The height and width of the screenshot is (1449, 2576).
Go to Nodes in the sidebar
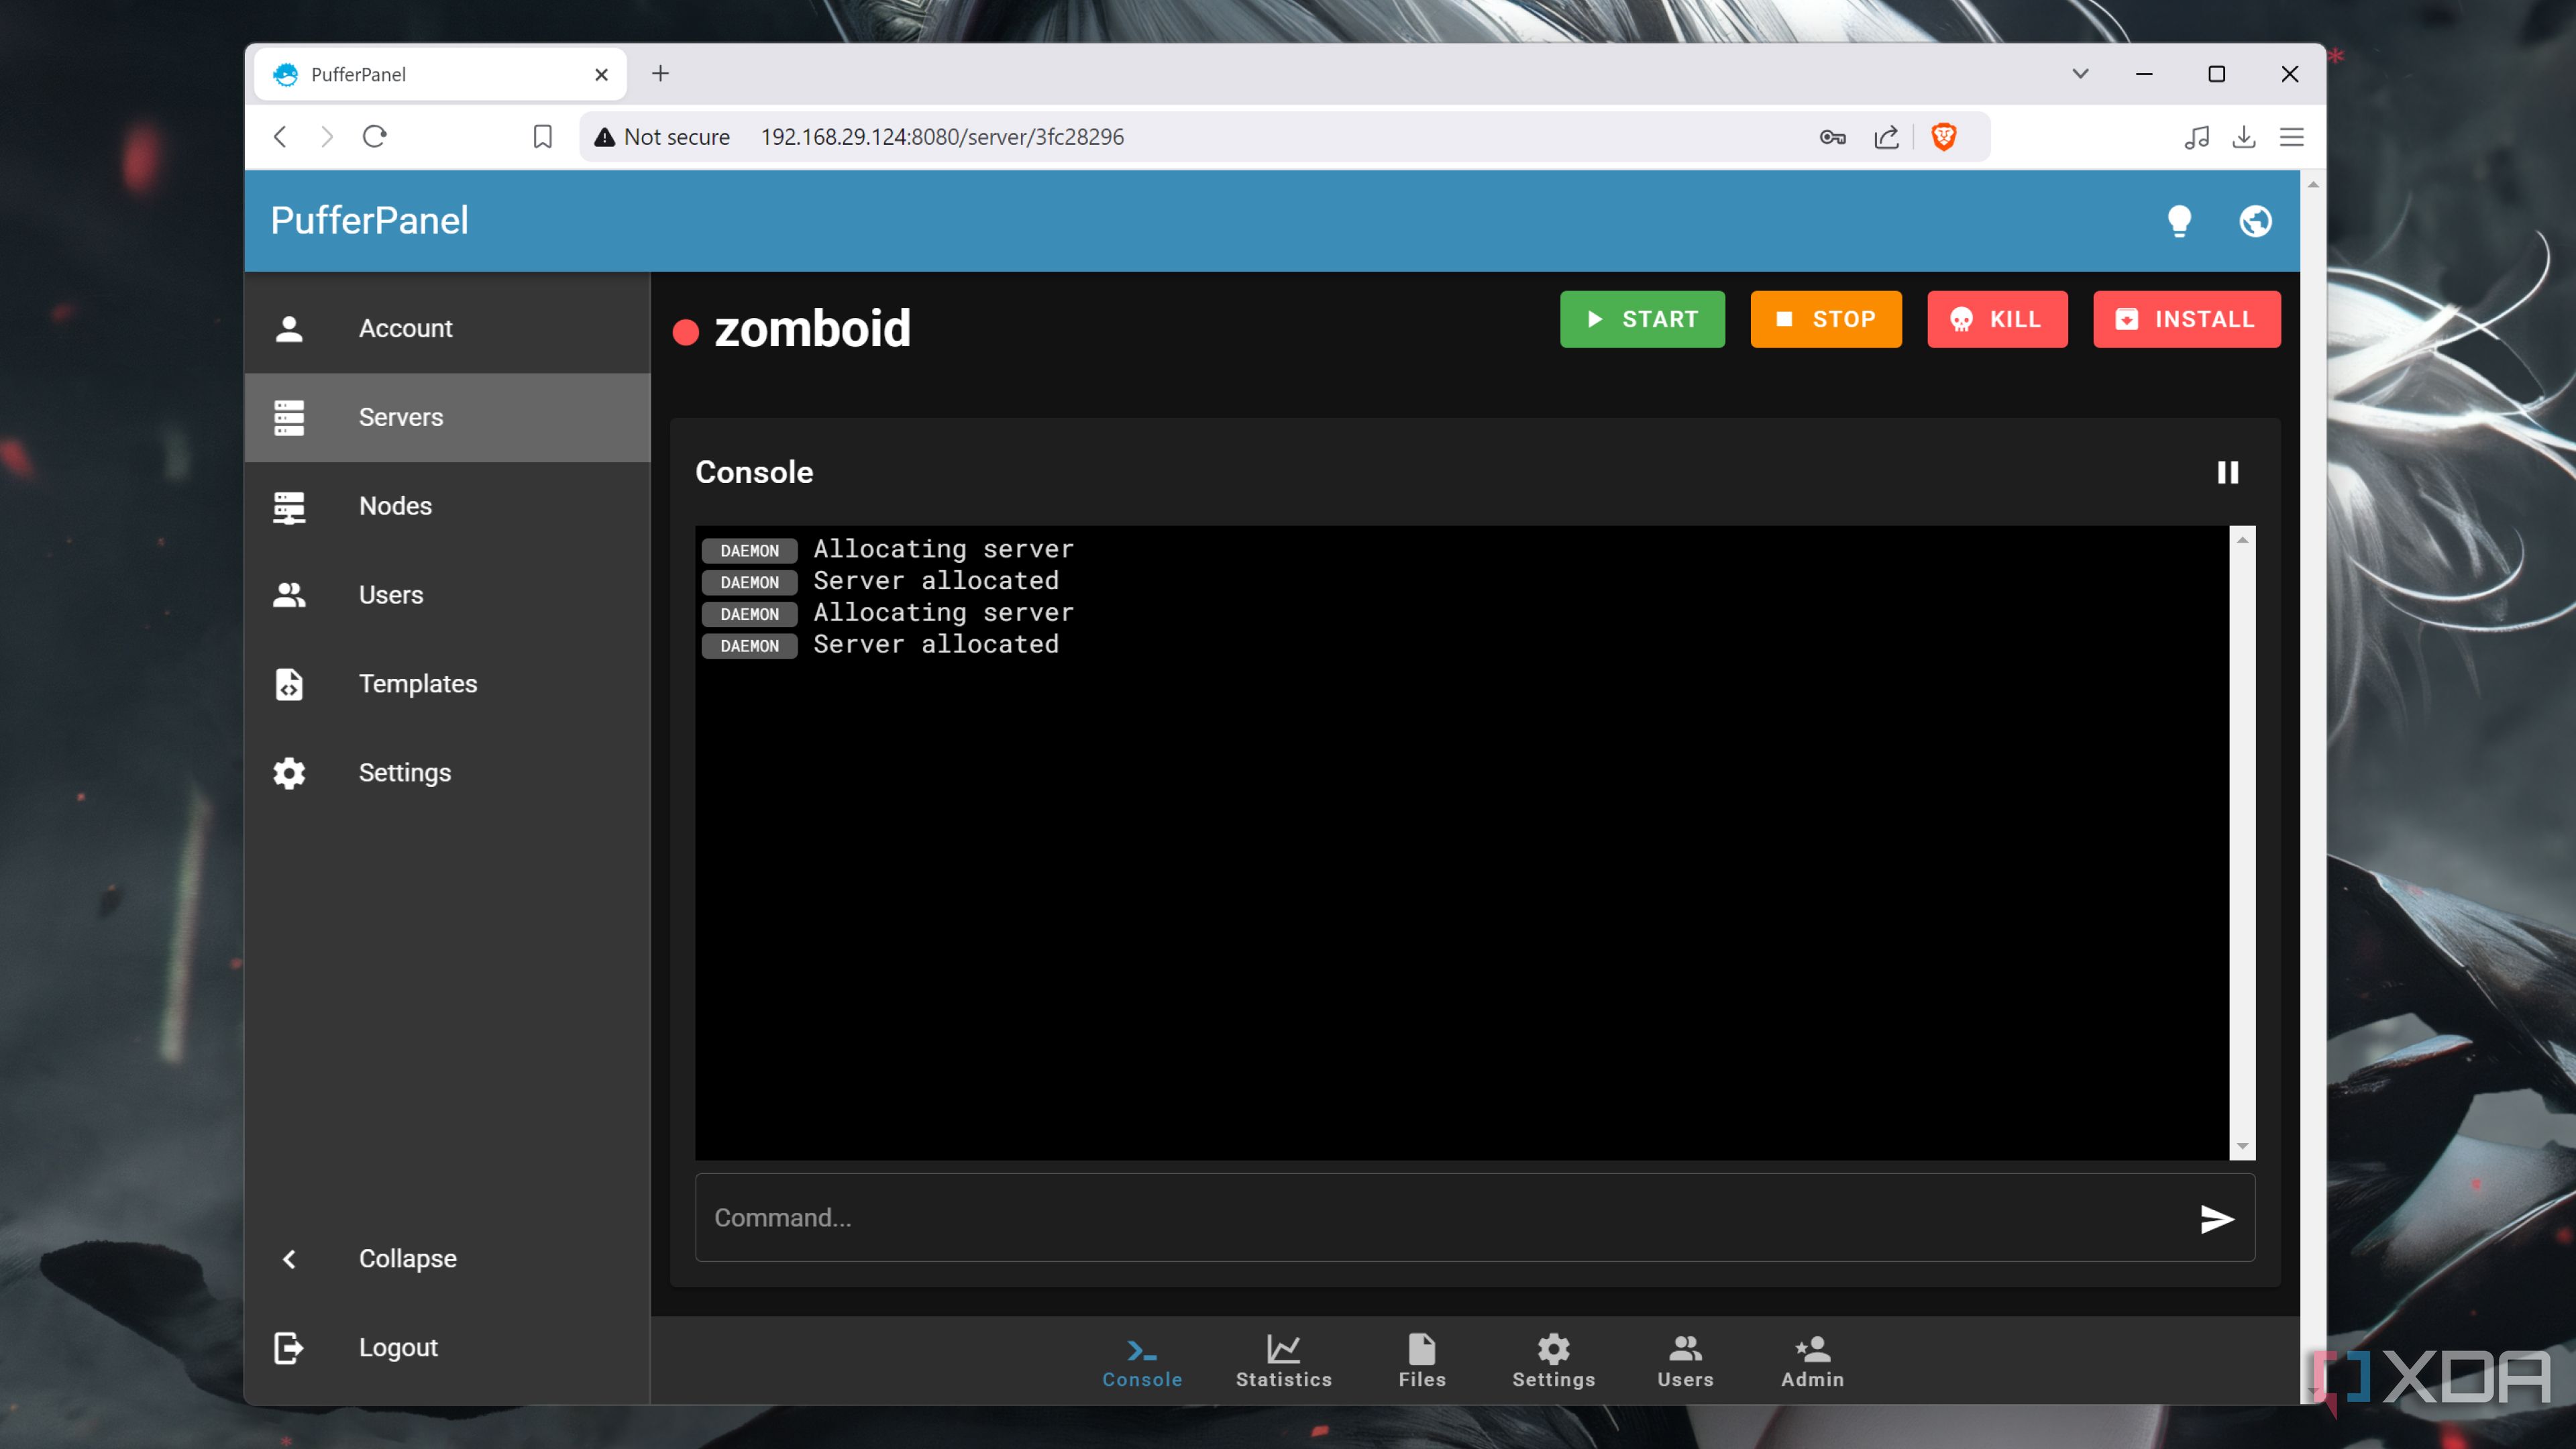[x=395, y=506]
